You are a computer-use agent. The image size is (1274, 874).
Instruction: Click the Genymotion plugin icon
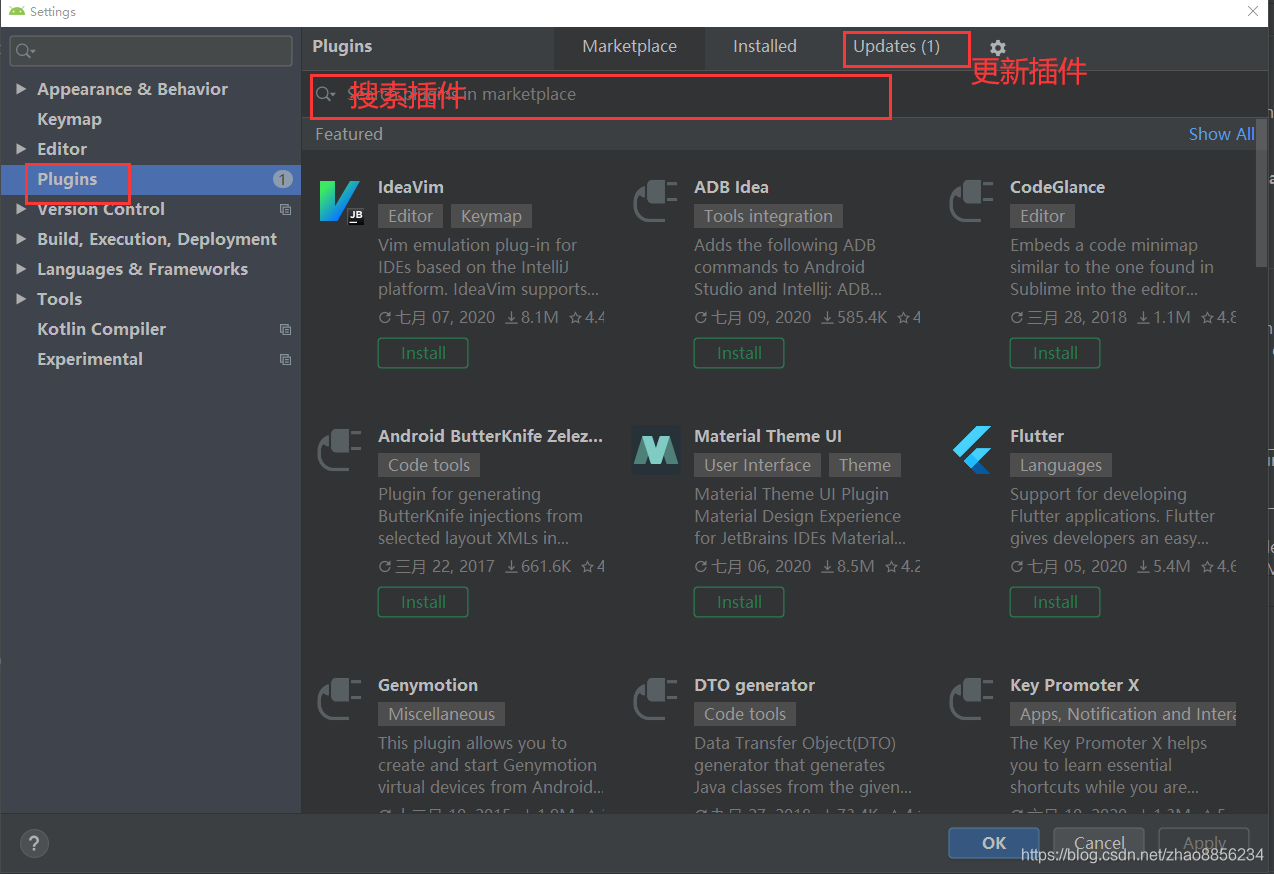[x=341, y=699]
